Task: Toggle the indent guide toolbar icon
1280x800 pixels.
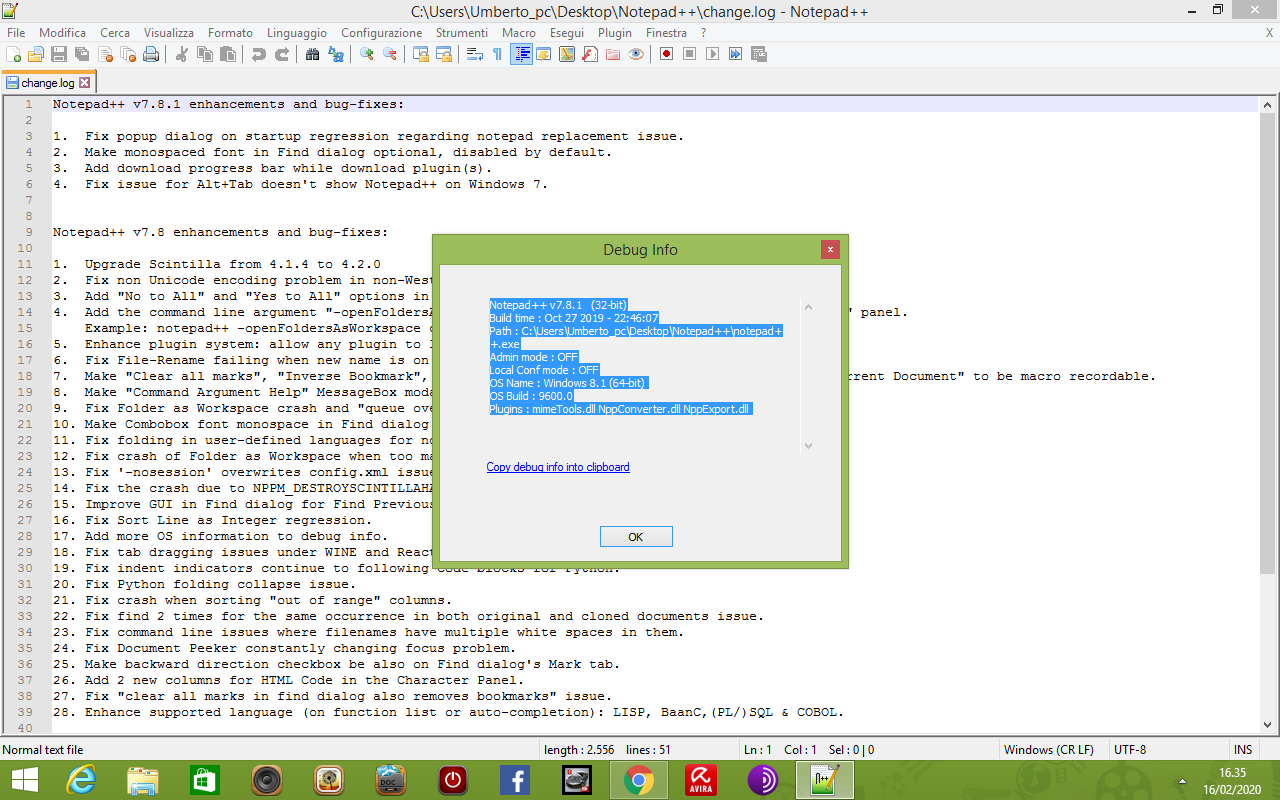Action: coord(520,54)
